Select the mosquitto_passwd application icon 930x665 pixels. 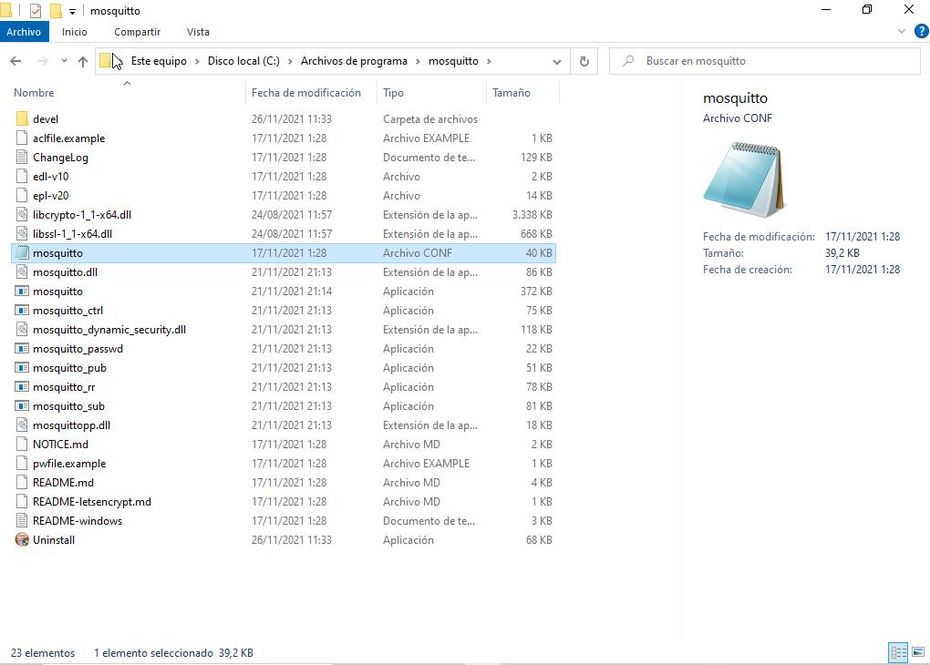[22, 349]
